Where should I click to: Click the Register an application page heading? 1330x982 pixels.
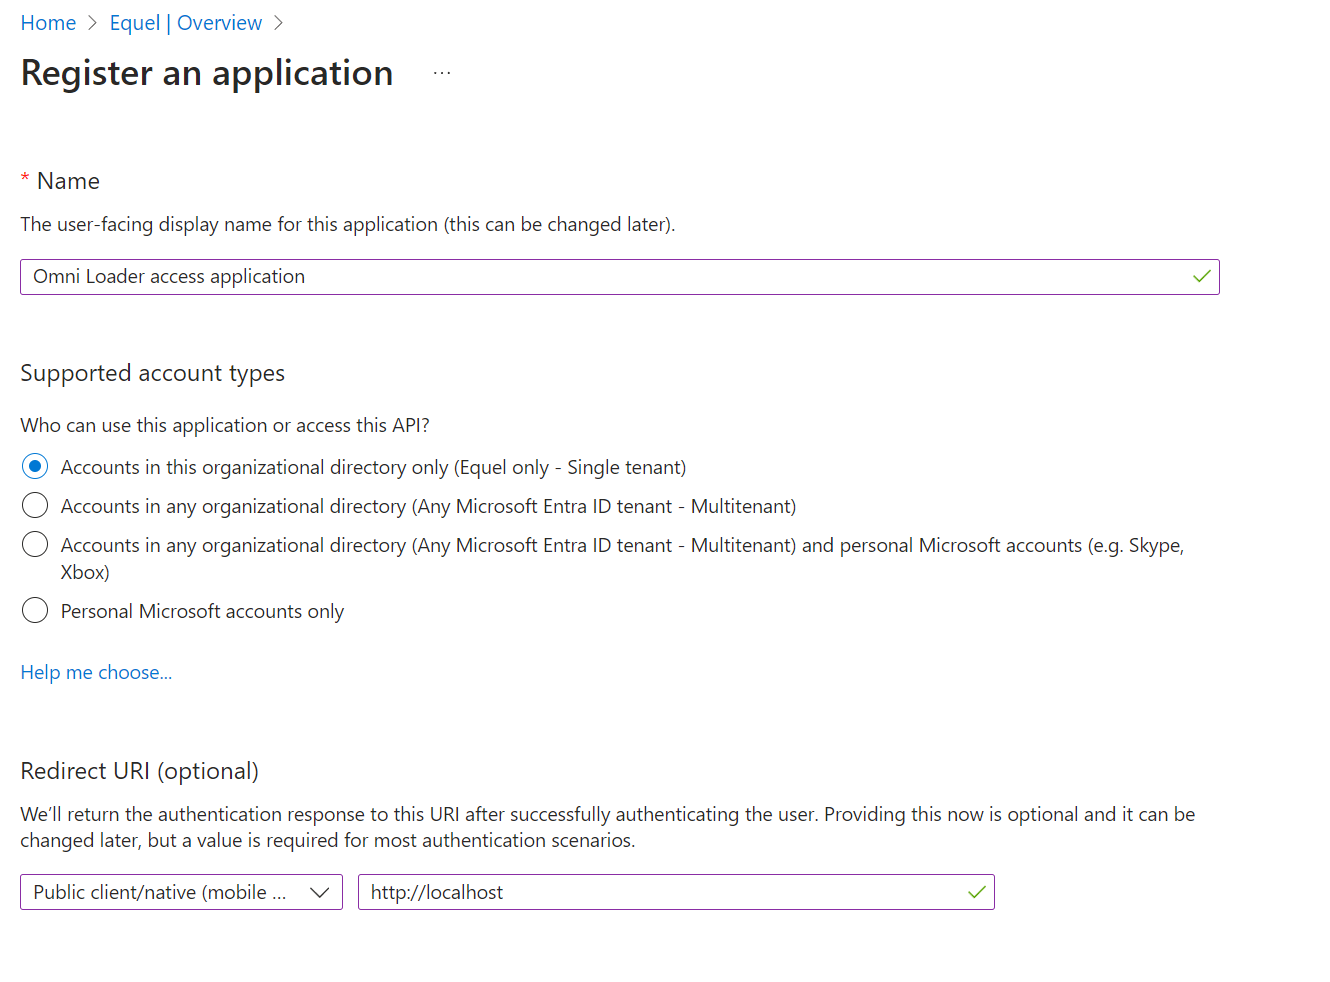pos(207,73)
